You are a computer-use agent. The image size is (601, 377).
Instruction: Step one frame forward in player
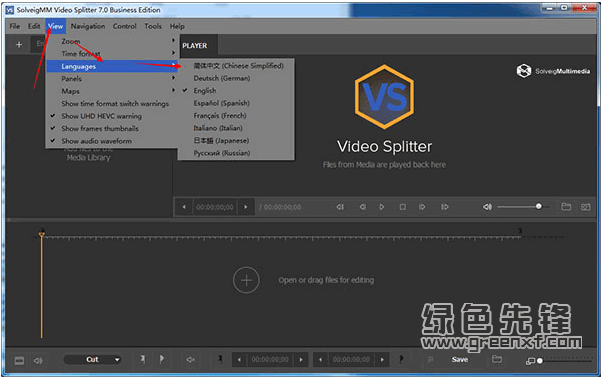pos(422,207)
